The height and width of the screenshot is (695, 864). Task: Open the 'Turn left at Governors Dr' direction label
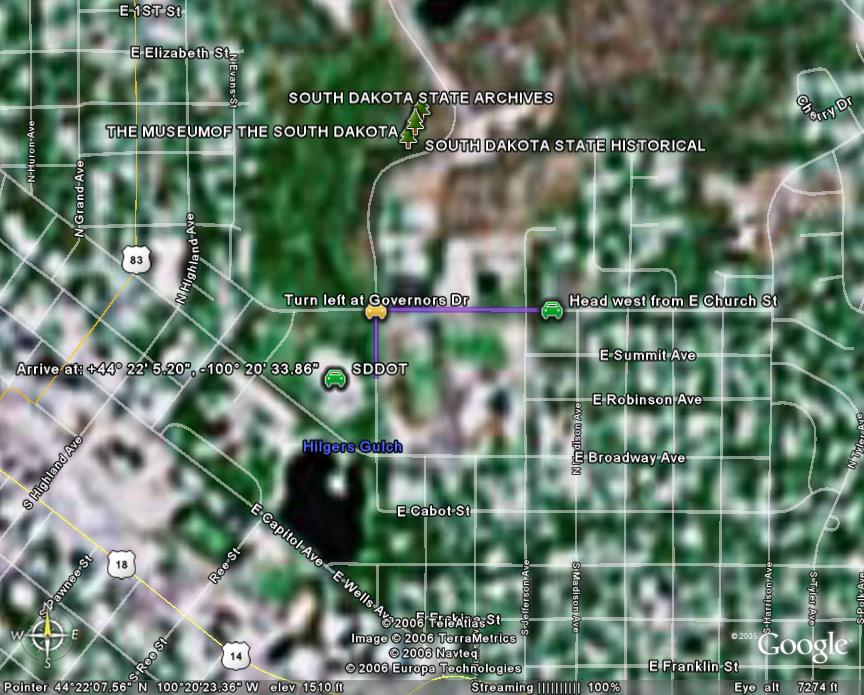point(376,300)
